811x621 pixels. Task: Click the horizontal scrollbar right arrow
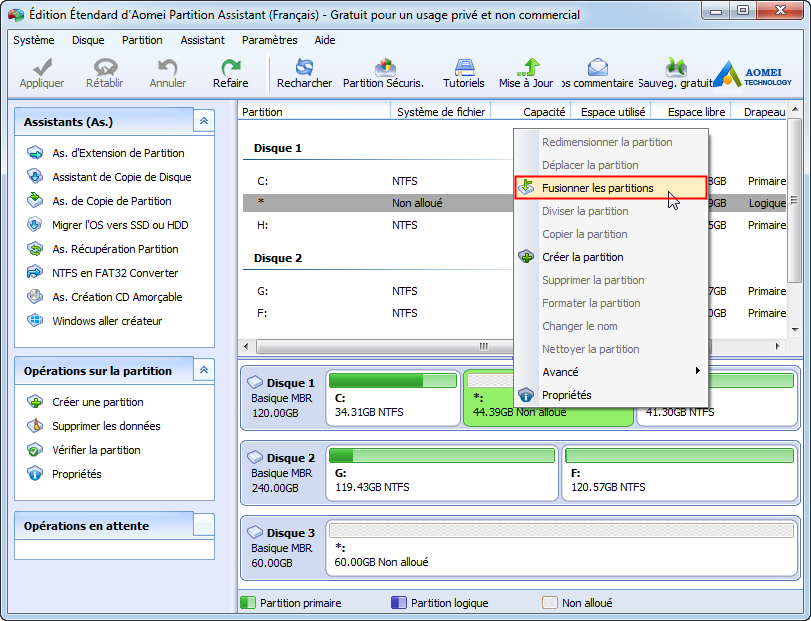[778, 346]
